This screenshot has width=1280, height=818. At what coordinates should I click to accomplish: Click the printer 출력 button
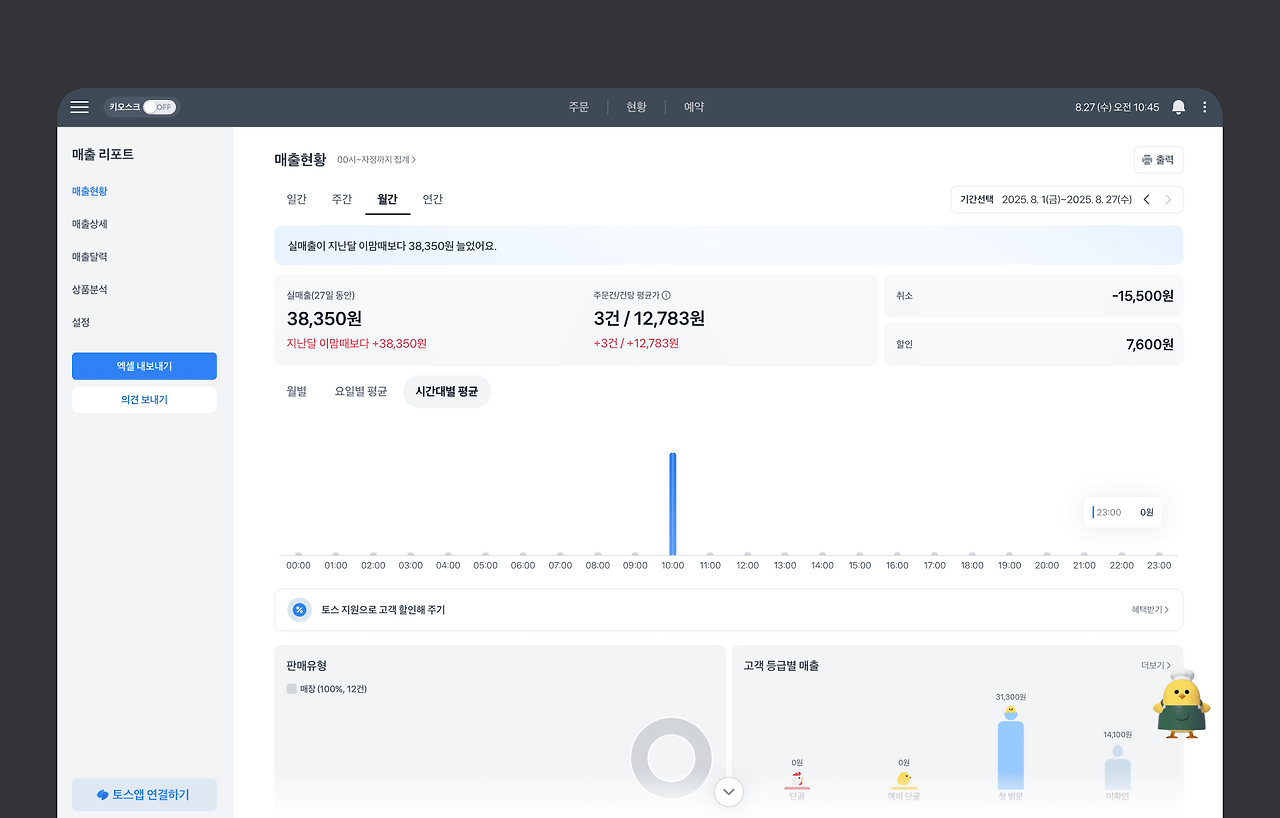click(x=1158, y=160)
